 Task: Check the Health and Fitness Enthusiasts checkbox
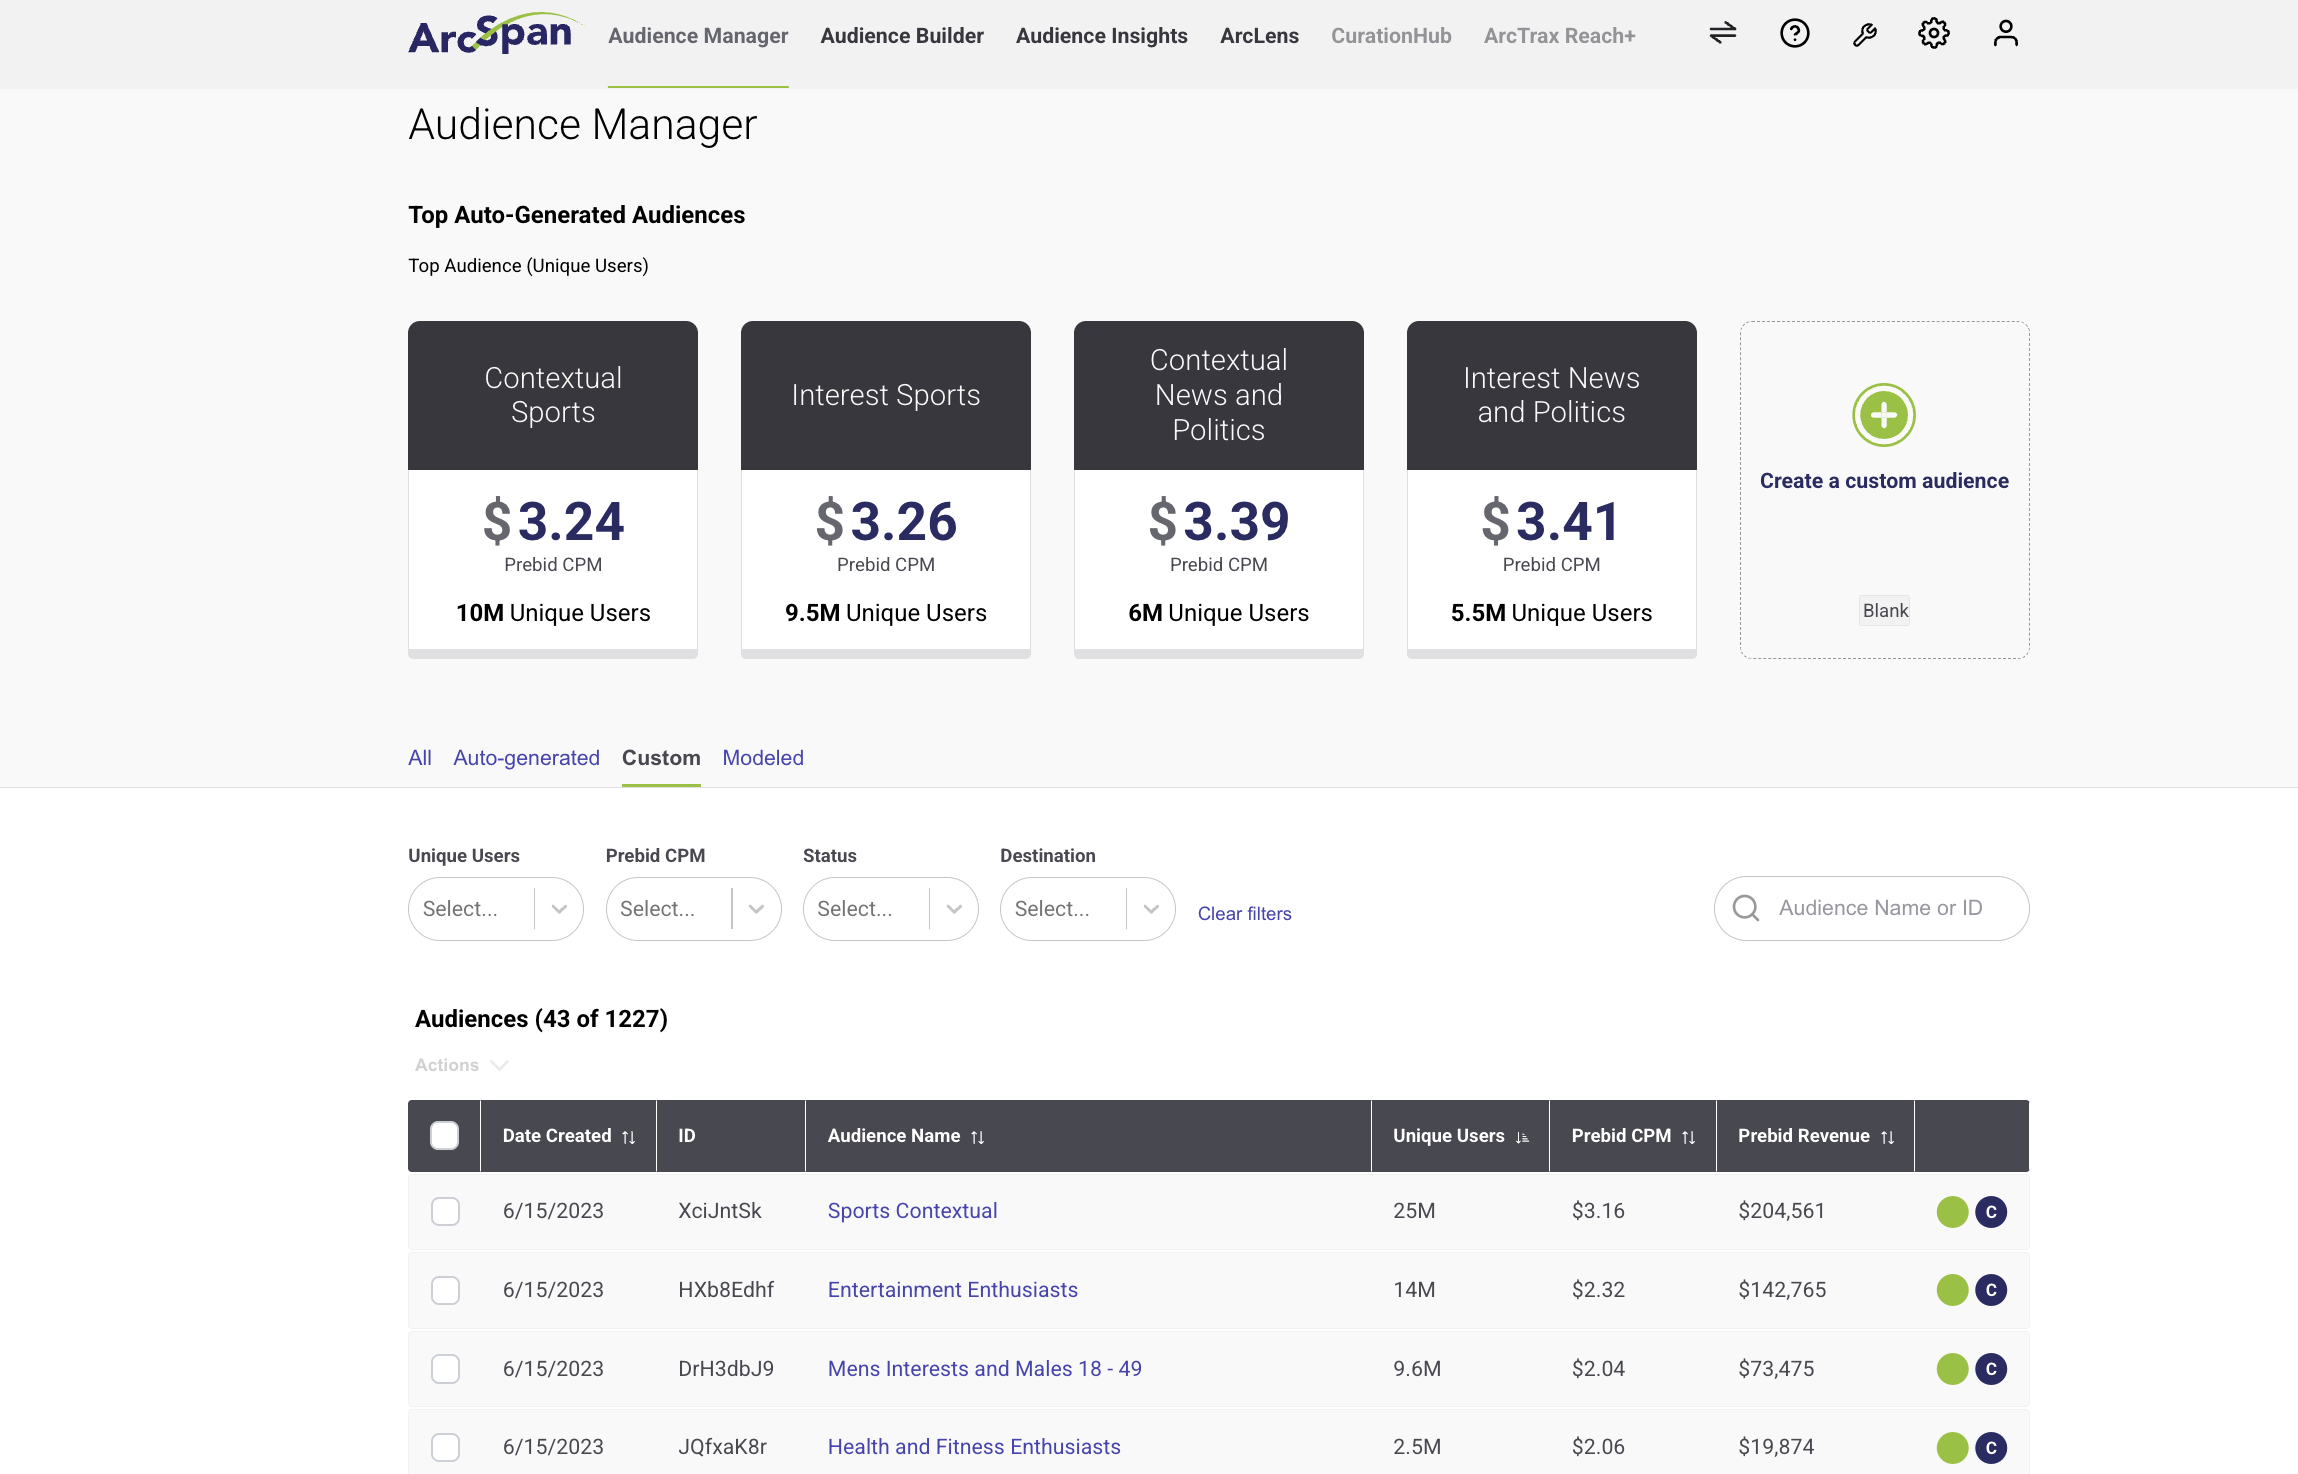point(445,1447)
